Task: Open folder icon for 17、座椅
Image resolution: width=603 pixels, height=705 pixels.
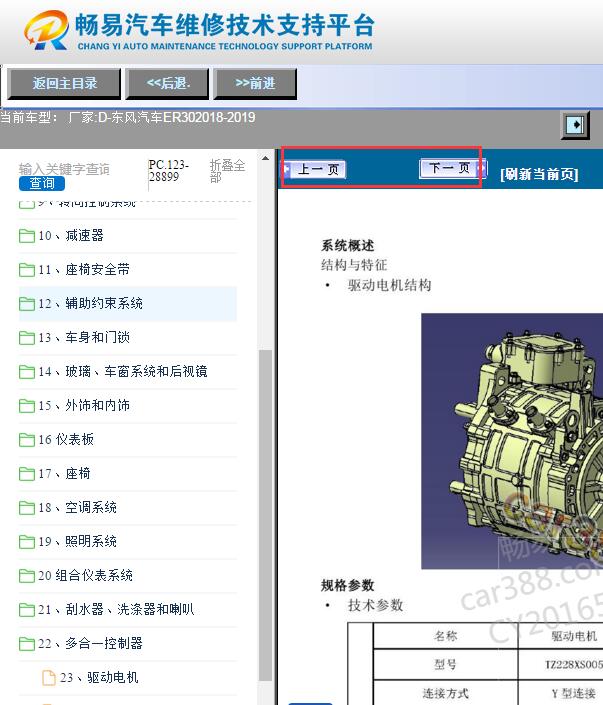Action: coord(27,474)
